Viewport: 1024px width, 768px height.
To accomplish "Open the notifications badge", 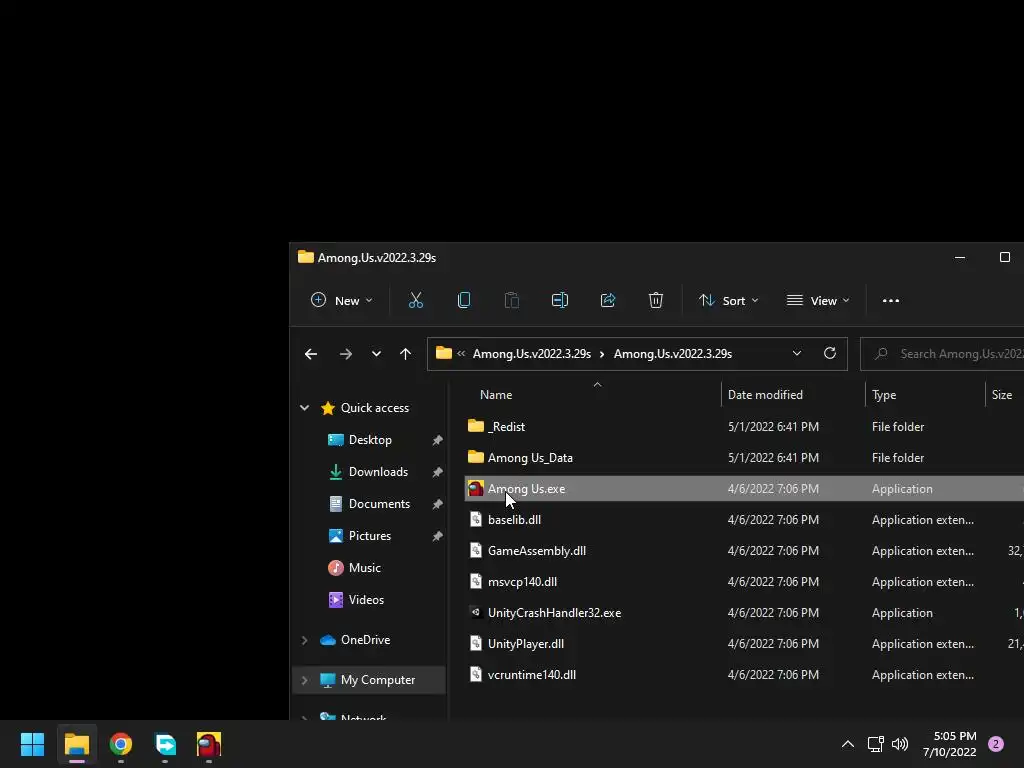I will [x=995, y=744].
